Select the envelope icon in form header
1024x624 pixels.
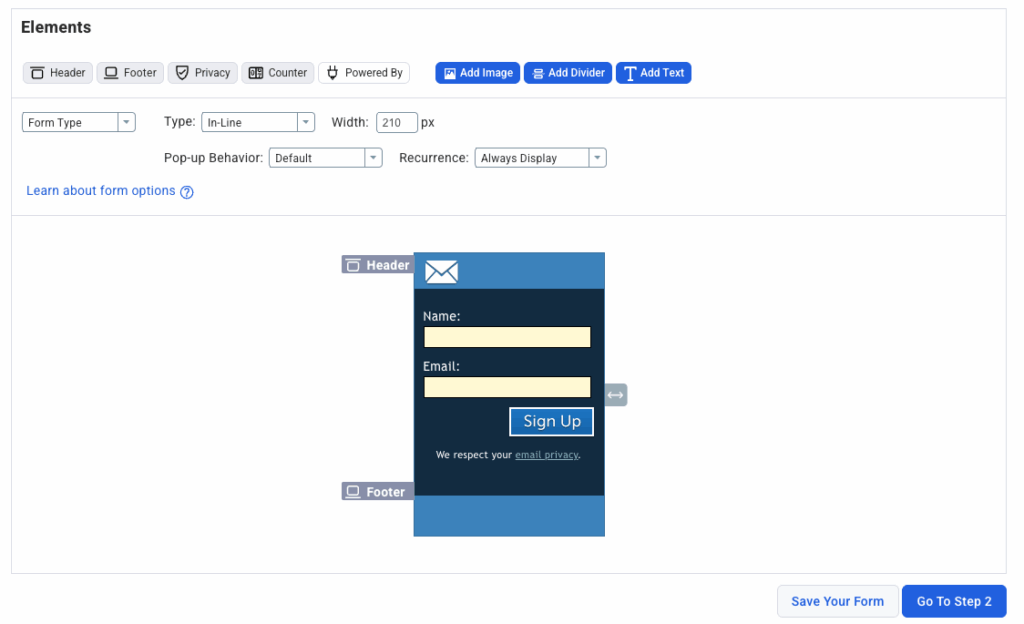tap(441, 271)
